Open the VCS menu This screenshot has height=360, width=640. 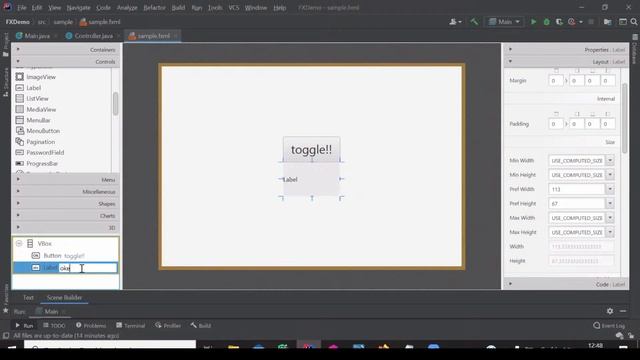coord(233,7)
